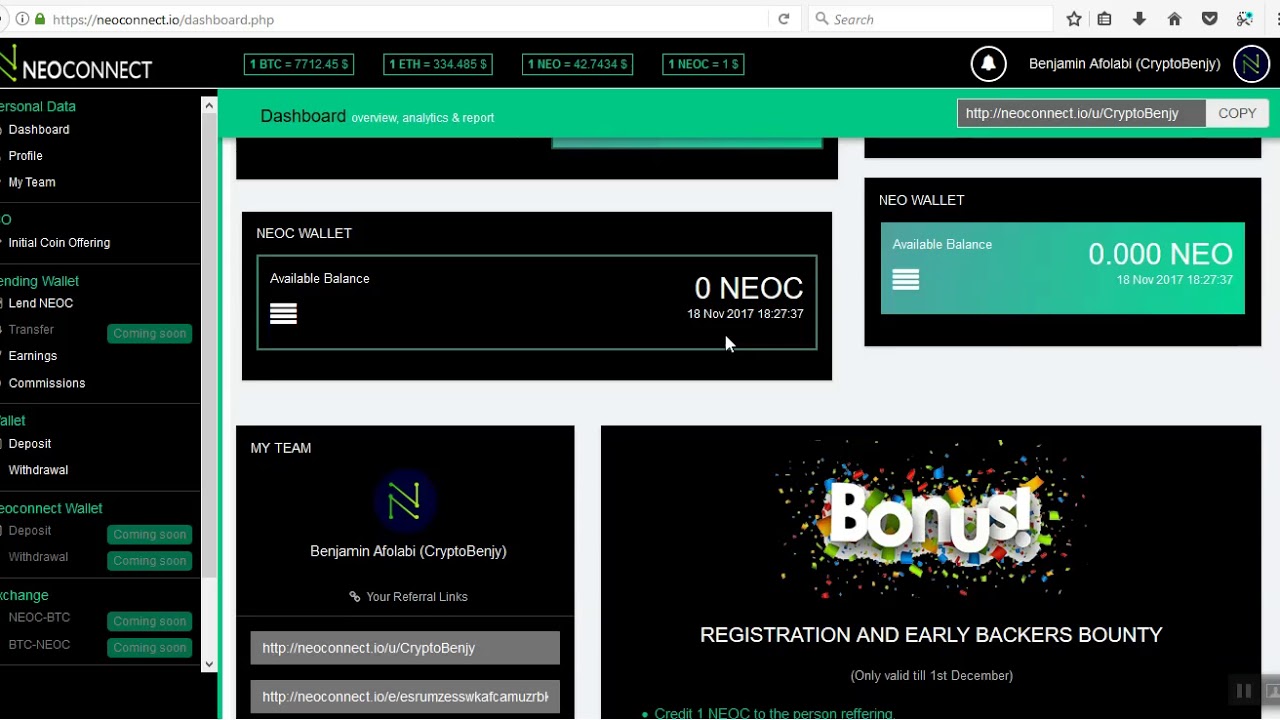Click Coming soon badge beside NEOC-BTC
The image size is (1280, 720).
(x=150, y=621)
